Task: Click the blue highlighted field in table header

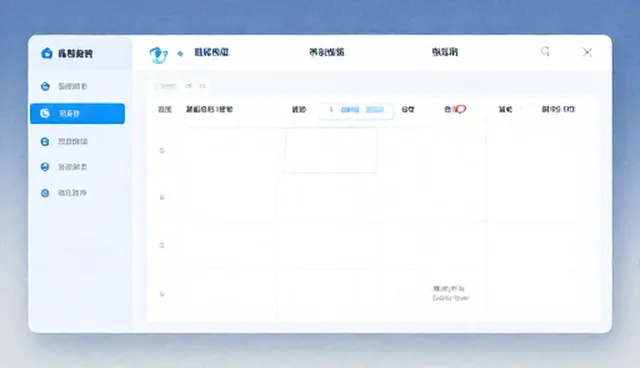Action: (x=356, y=110)
